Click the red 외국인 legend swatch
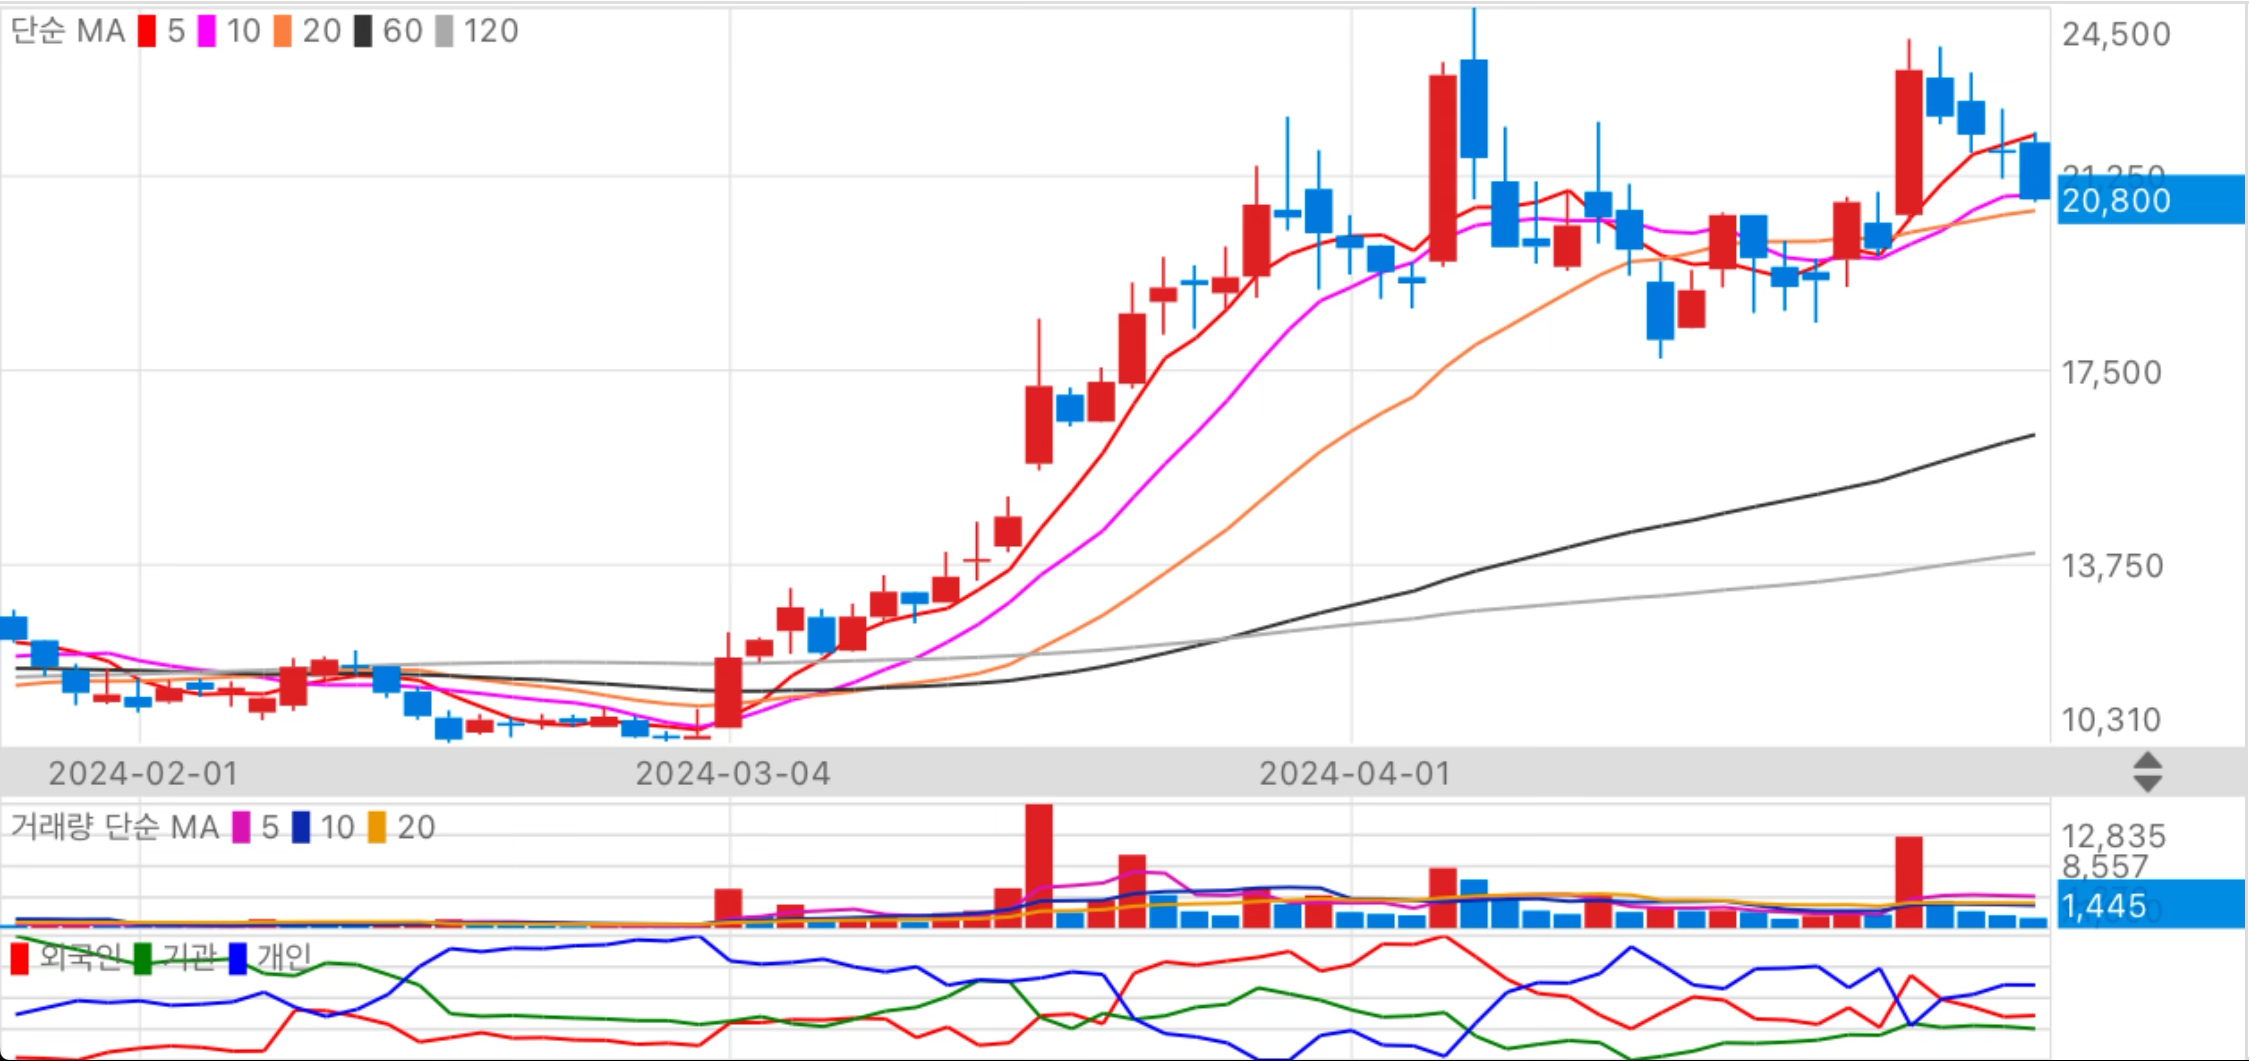Viewport: 2249px width, 1061px height. pyautogui.click(x=19, y=958)
